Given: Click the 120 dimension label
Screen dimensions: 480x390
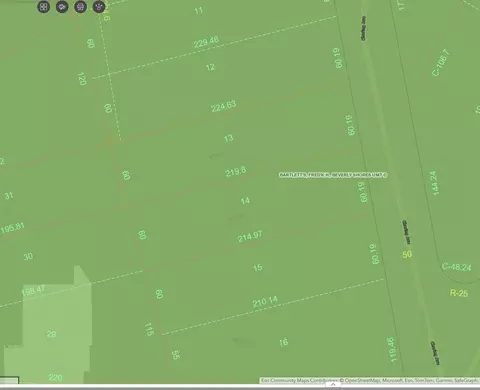Looking at the screenshot, I should pyautogui.click(x=82, y=79).
